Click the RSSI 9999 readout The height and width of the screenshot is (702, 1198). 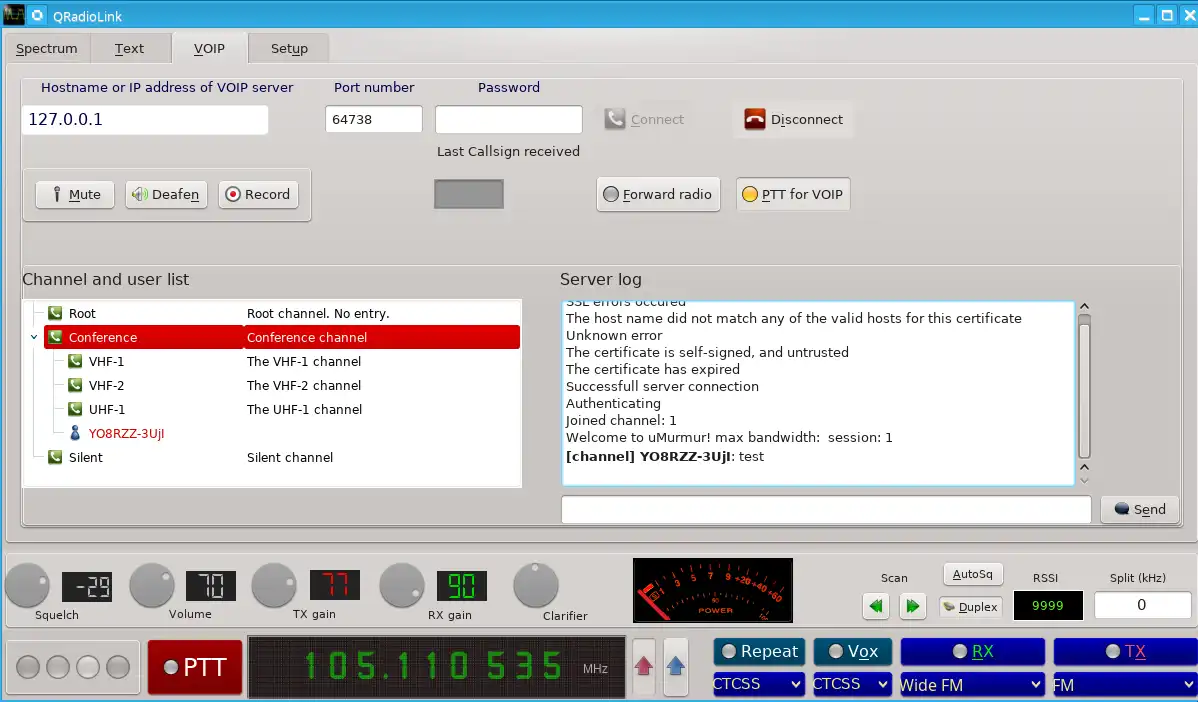tap(1047, 606)
